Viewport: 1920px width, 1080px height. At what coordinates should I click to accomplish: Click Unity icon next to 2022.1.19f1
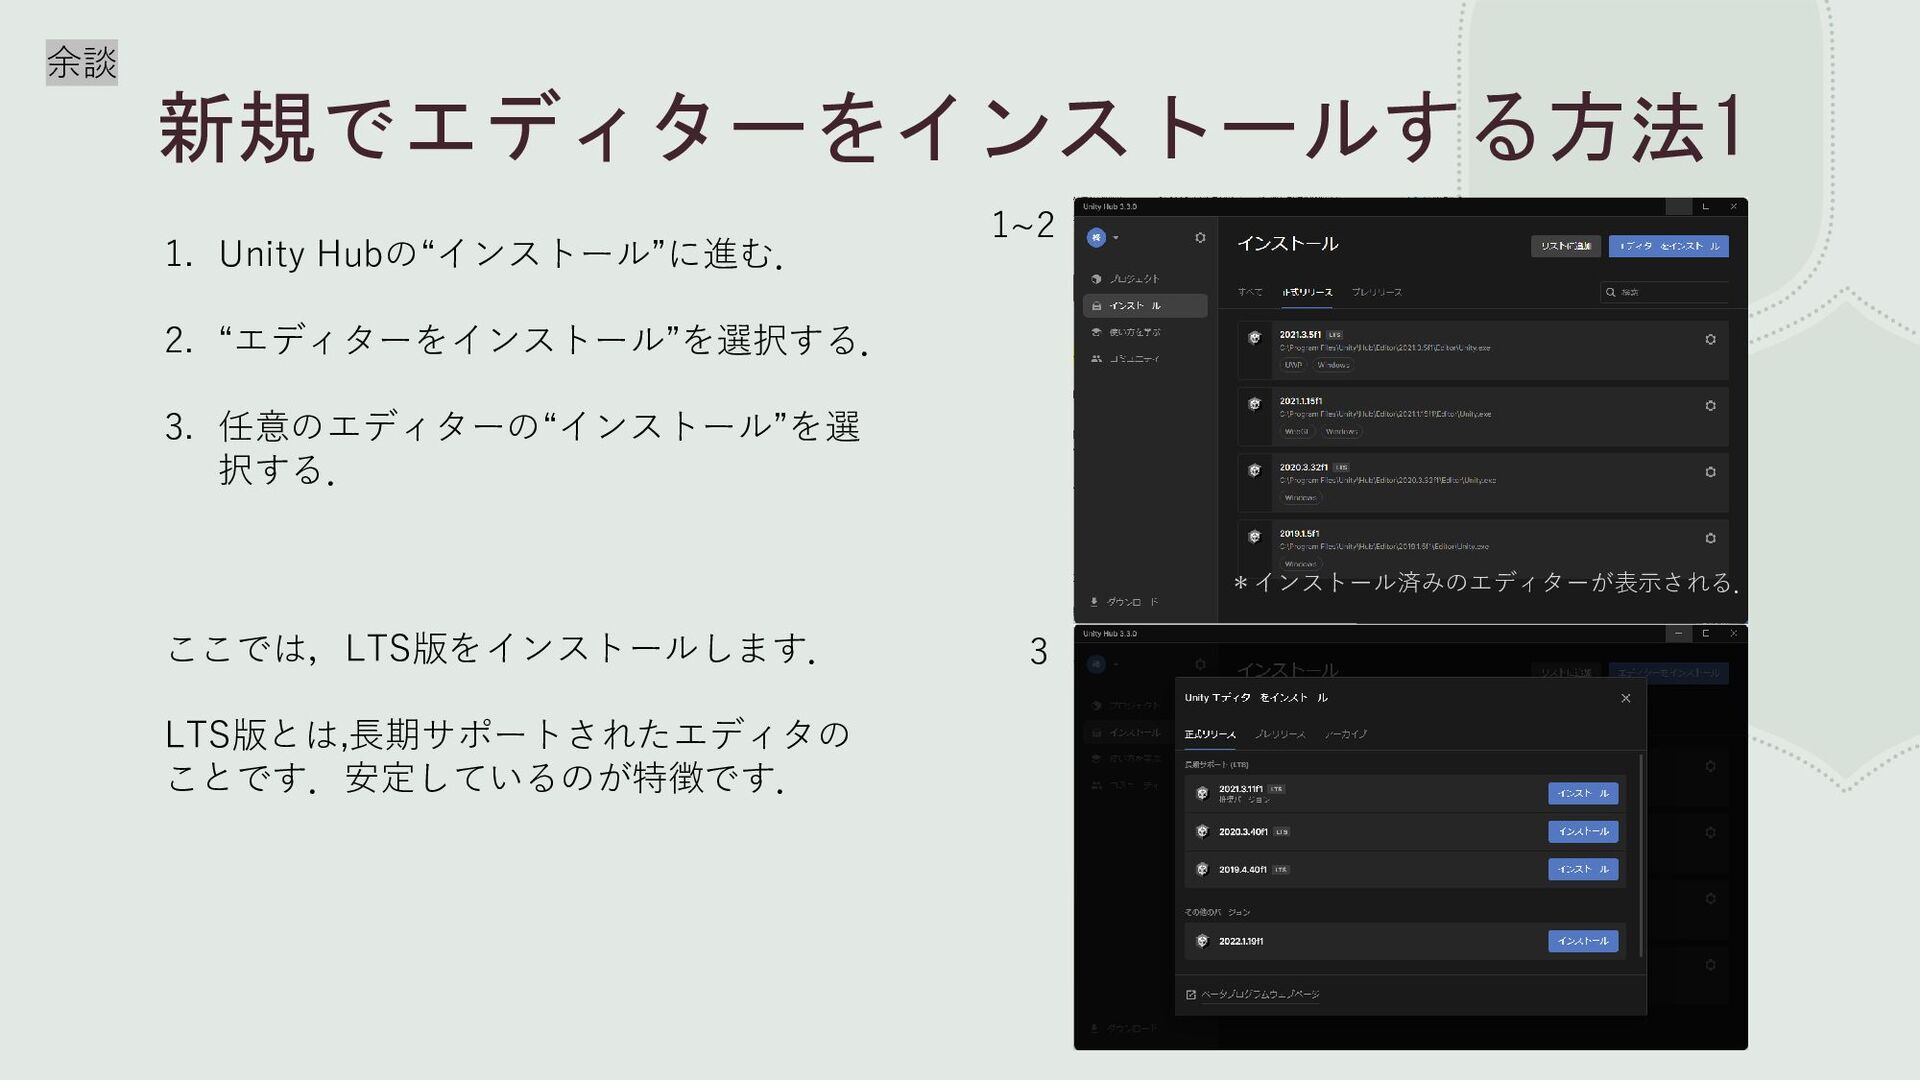coord(1202,941)
